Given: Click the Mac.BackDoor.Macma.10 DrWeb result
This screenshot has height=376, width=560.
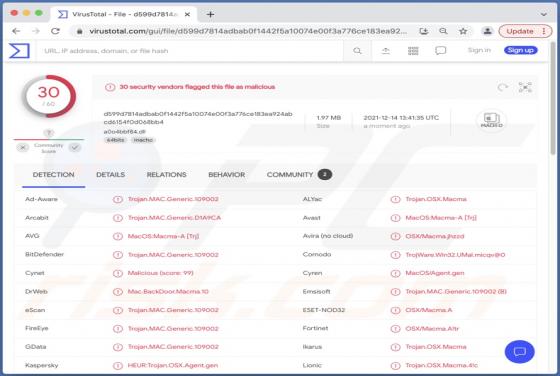Looking at the screenshot, I should [x=168, y=292].
